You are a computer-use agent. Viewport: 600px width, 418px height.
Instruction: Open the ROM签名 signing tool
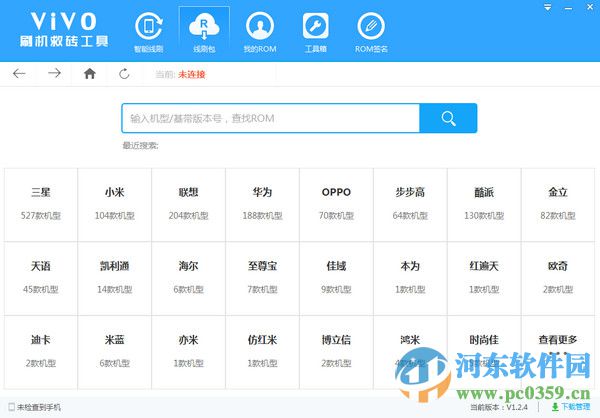[x=371, y=32]
